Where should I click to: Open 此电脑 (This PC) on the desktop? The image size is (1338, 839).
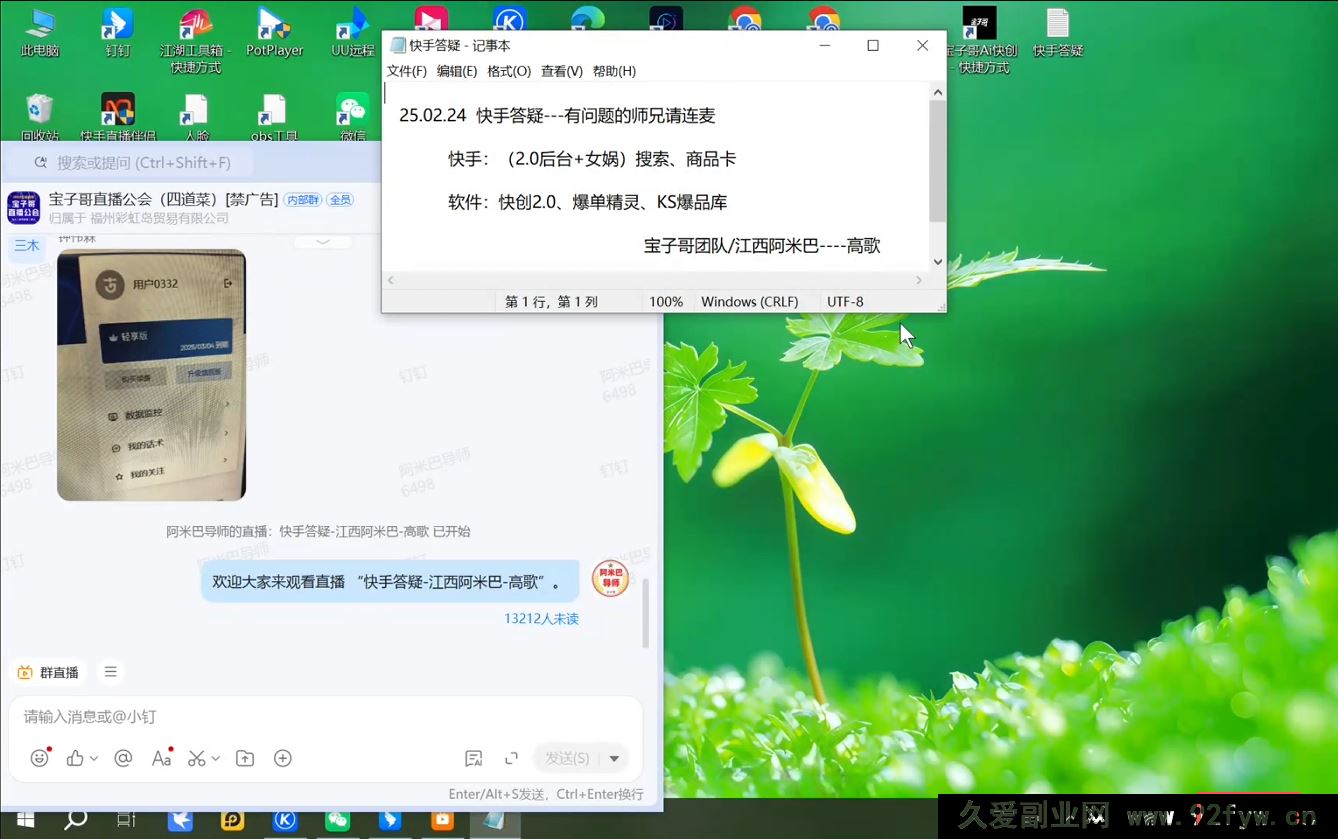[x=39, y=30]
